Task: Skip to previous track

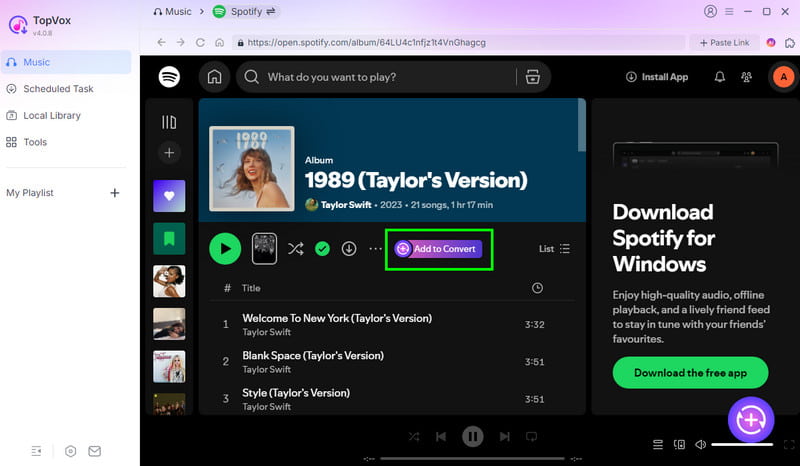Action: (441, 436)
